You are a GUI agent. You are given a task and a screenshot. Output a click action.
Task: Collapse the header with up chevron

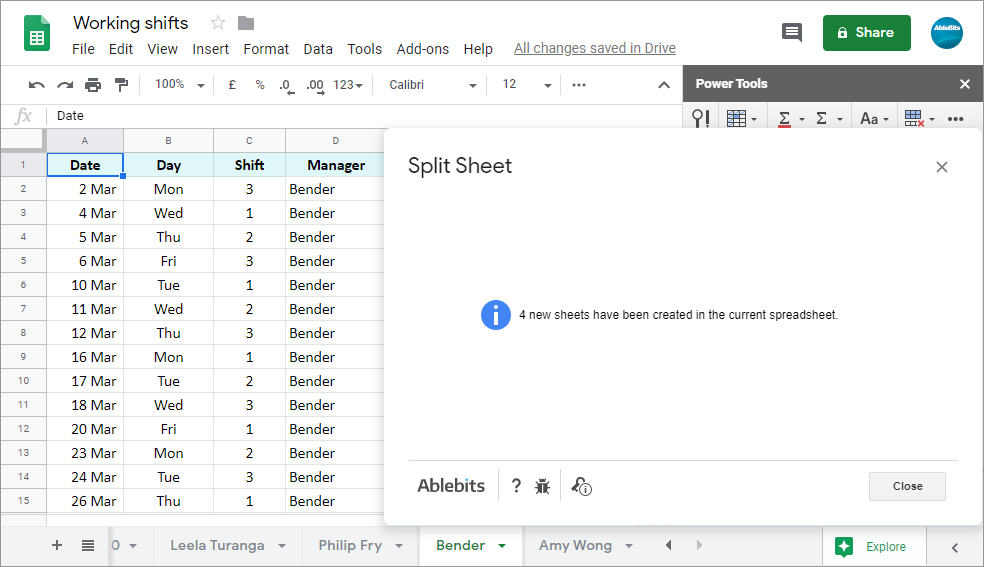[x=664, y=85]
